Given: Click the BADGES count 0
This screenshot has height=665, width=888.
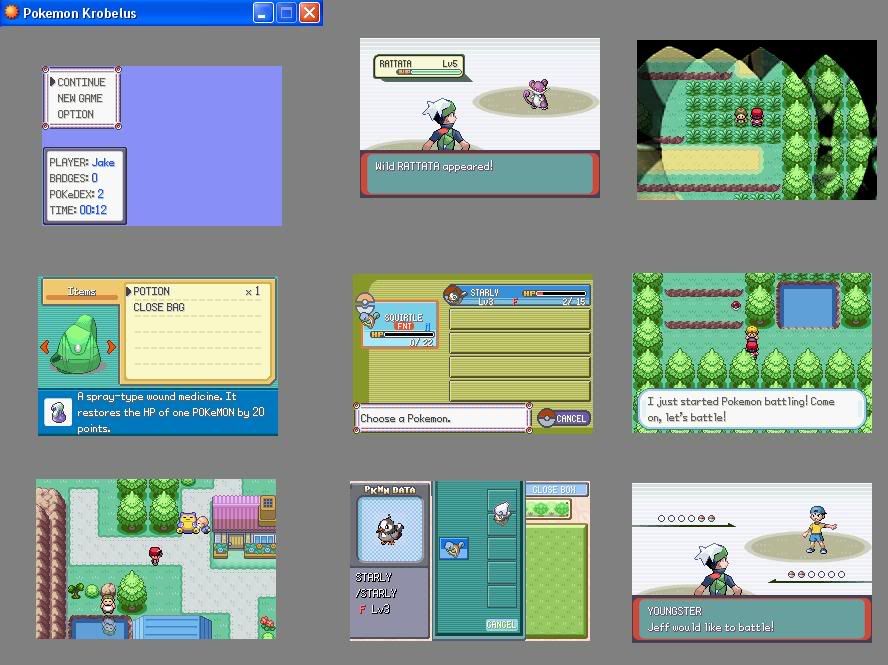Looking at the screenshot, I should click(x=95, y=178).
